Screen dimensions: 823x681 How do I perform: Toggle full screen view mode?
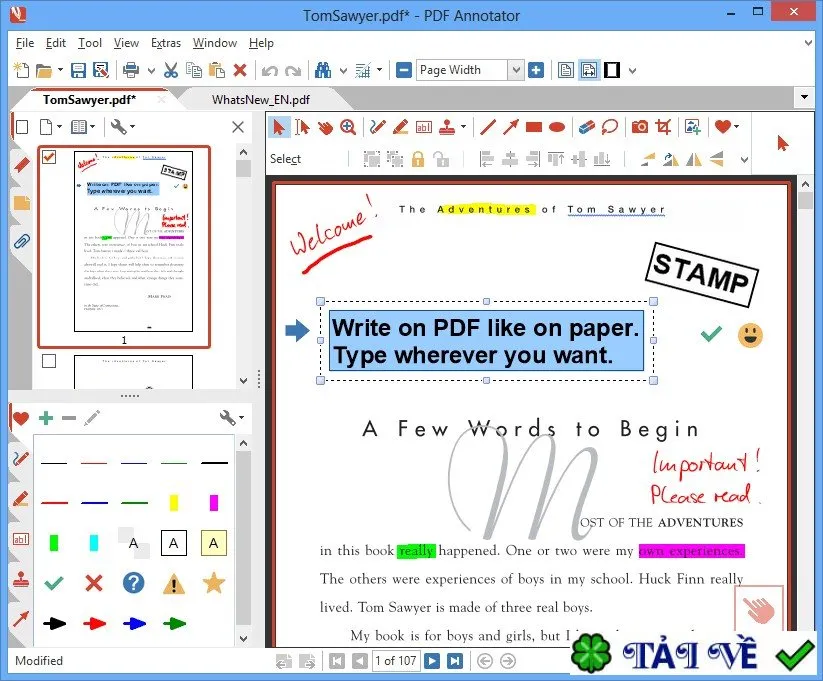pos(612,70)
